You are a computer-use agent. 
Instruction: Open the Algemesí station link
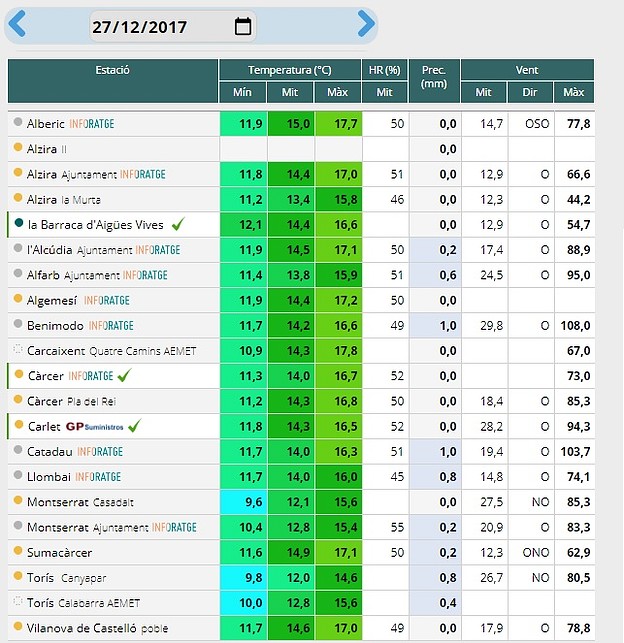click(x=52, y=301)
